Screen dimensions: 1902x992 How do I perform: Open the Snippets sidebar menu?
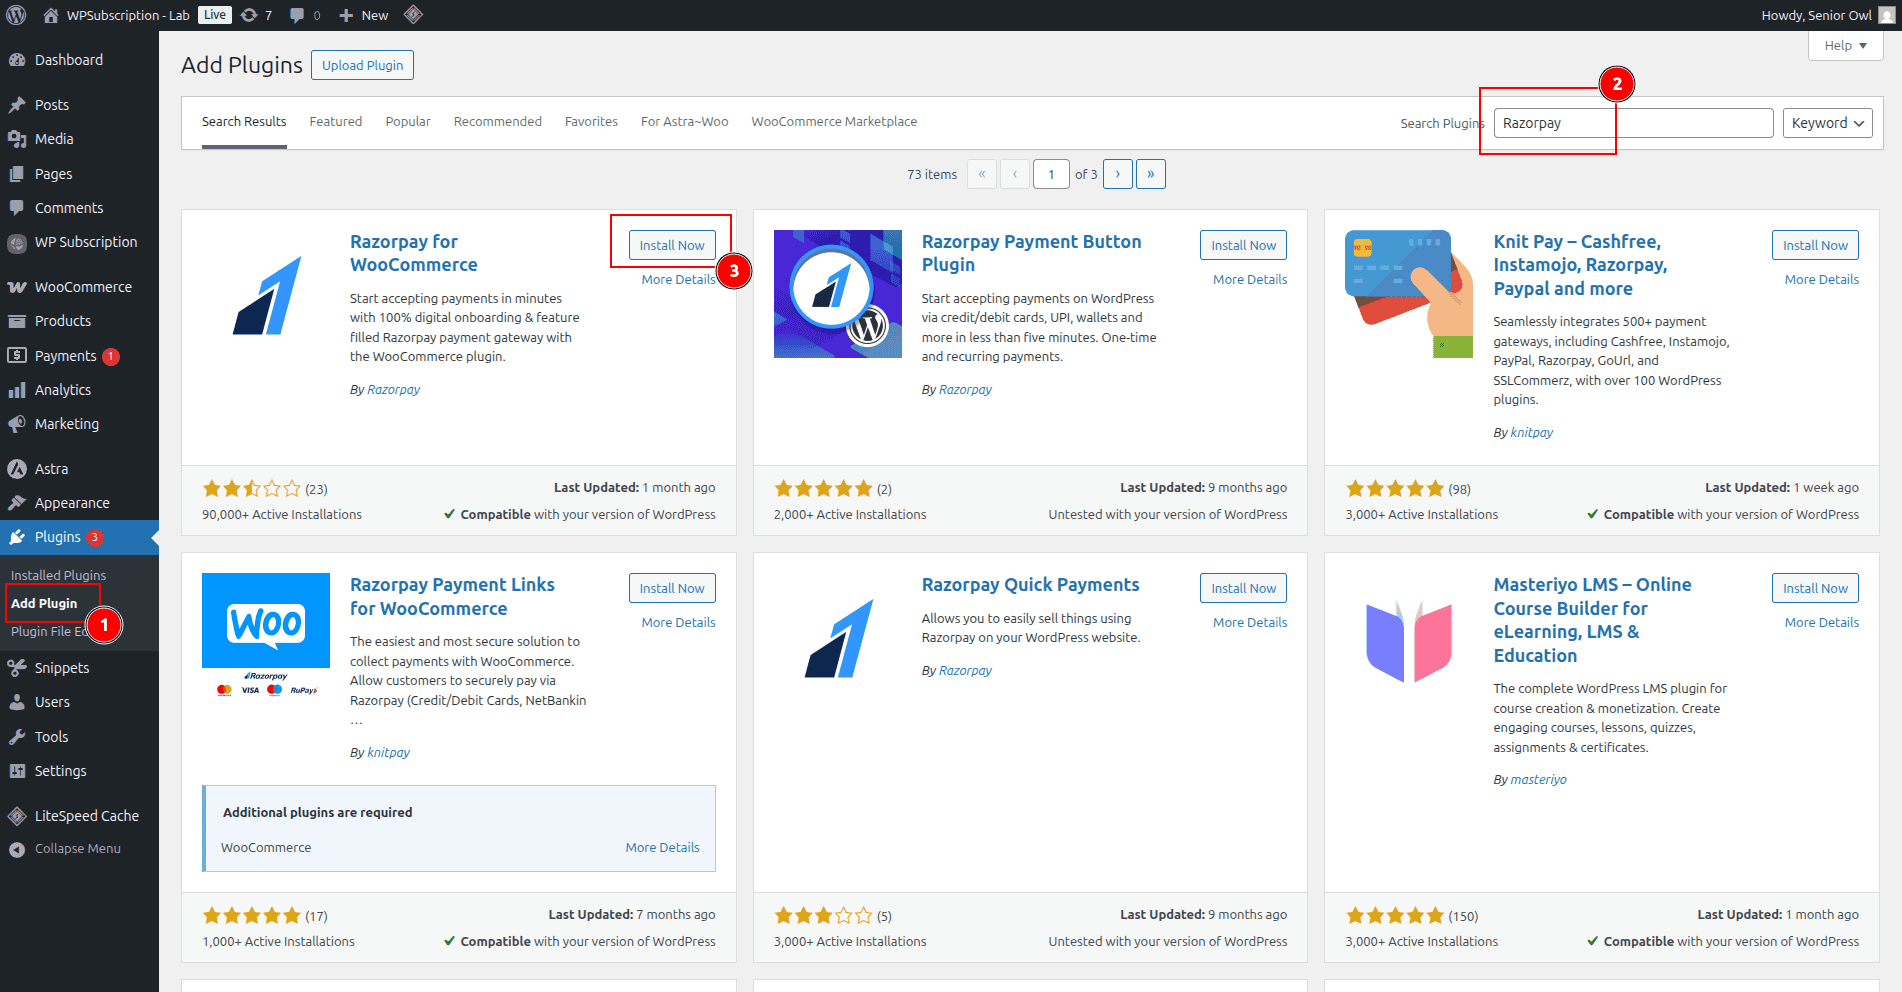61,668
